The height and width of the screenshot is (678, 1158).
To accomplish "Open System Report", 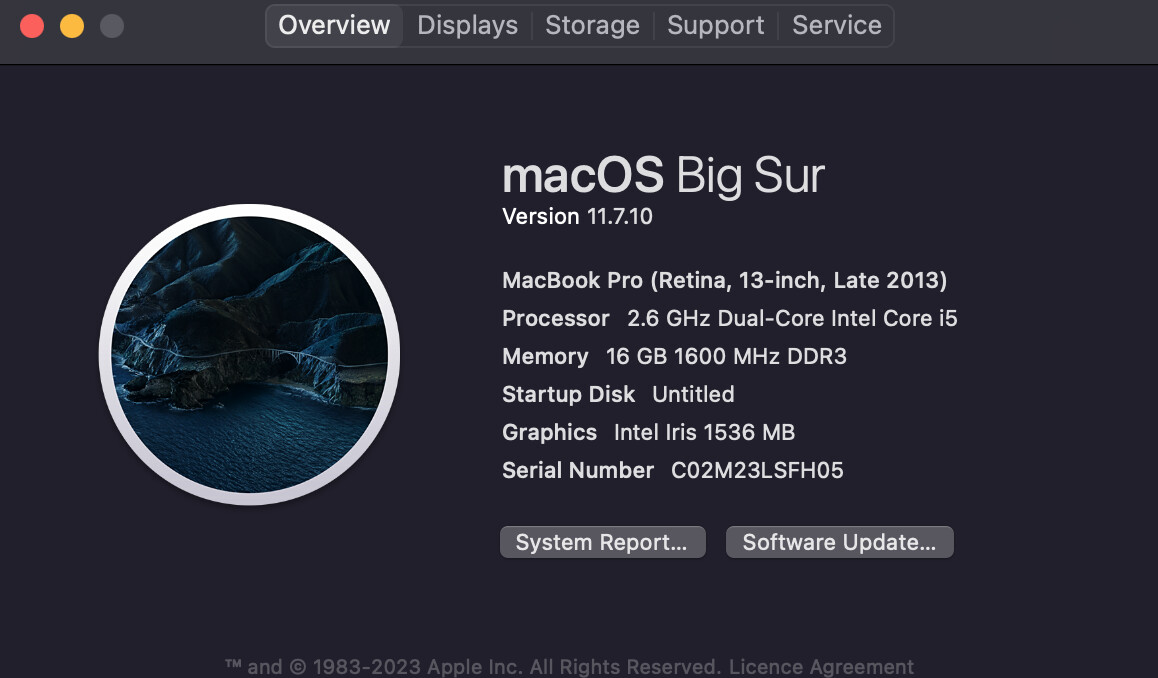I will tap(602, 542).
